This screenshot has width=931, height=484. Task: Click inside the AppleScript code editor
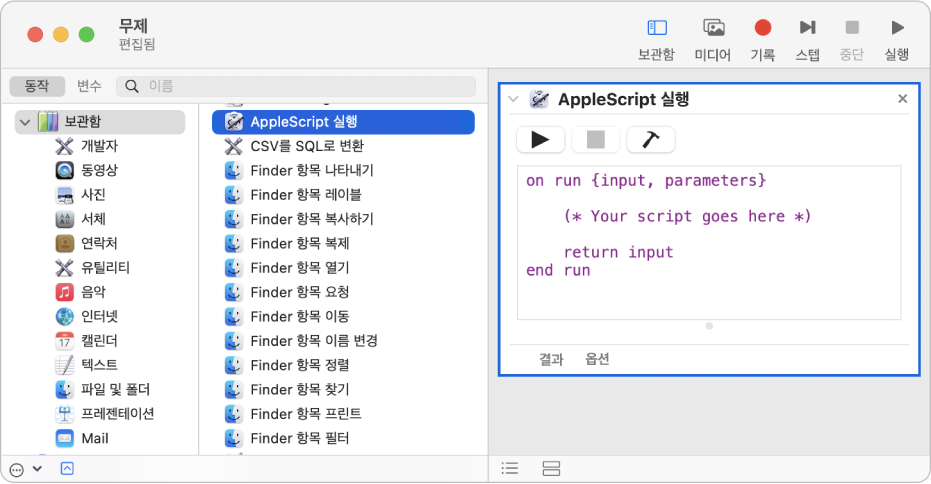coord(709,243)
